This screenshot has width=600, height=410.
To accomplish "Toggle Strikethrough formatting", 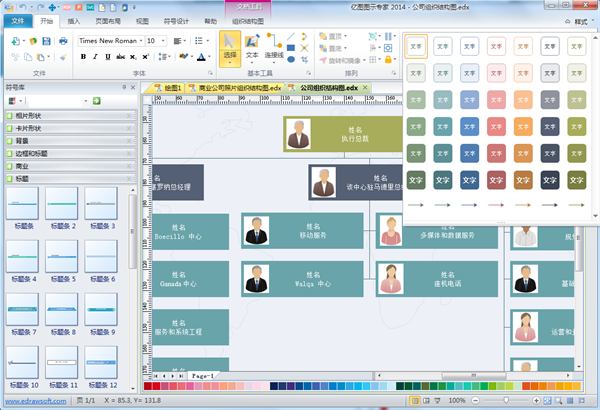I will 121,57.
